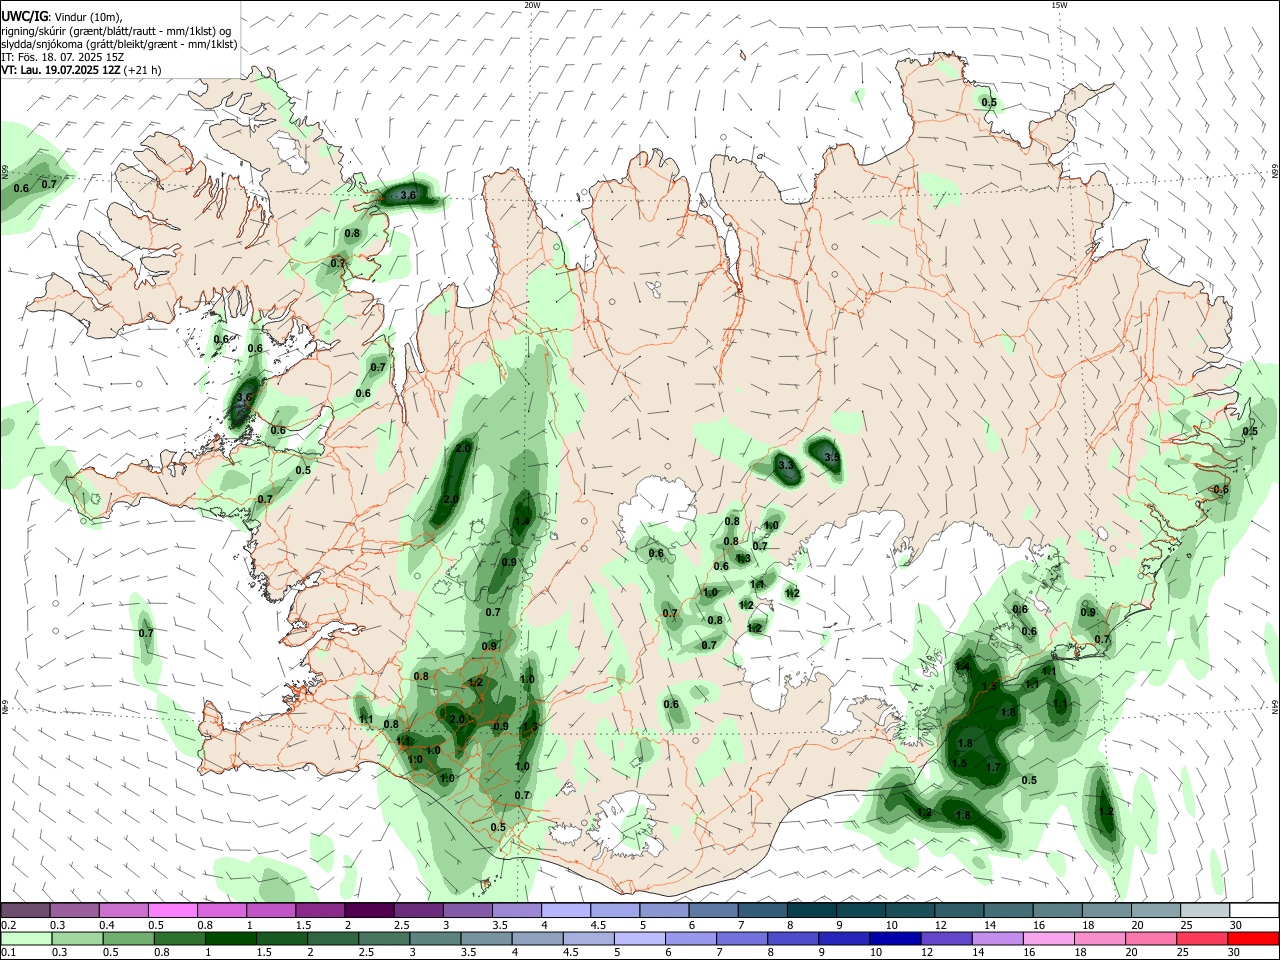Screen dimensions: 1280x960
Task: Click the bright red 30 rain legend swatch
Action: (x=1253, y=939)
